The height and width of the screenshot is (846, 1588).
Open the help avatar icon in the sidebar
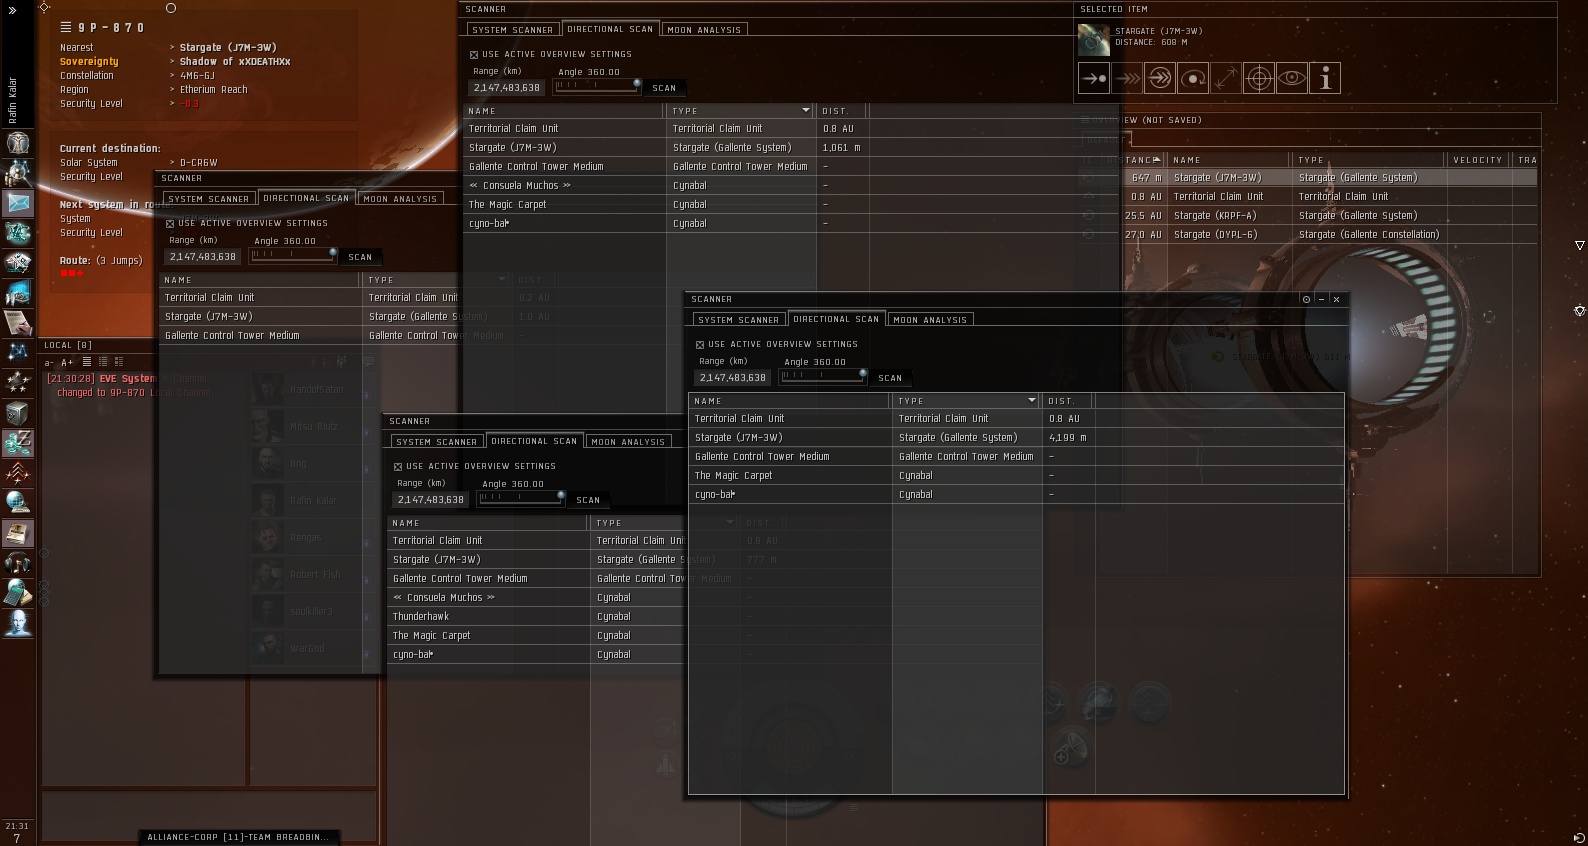(18, 622)
